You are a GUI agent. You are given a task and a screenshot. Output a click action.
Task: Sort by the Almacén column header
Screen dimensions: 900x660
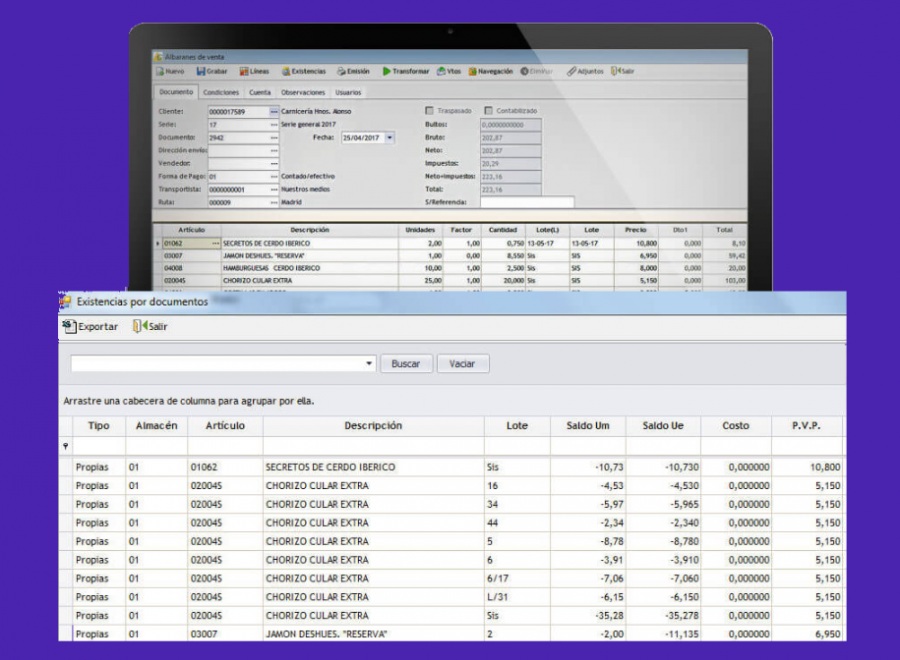pos(157,426)
